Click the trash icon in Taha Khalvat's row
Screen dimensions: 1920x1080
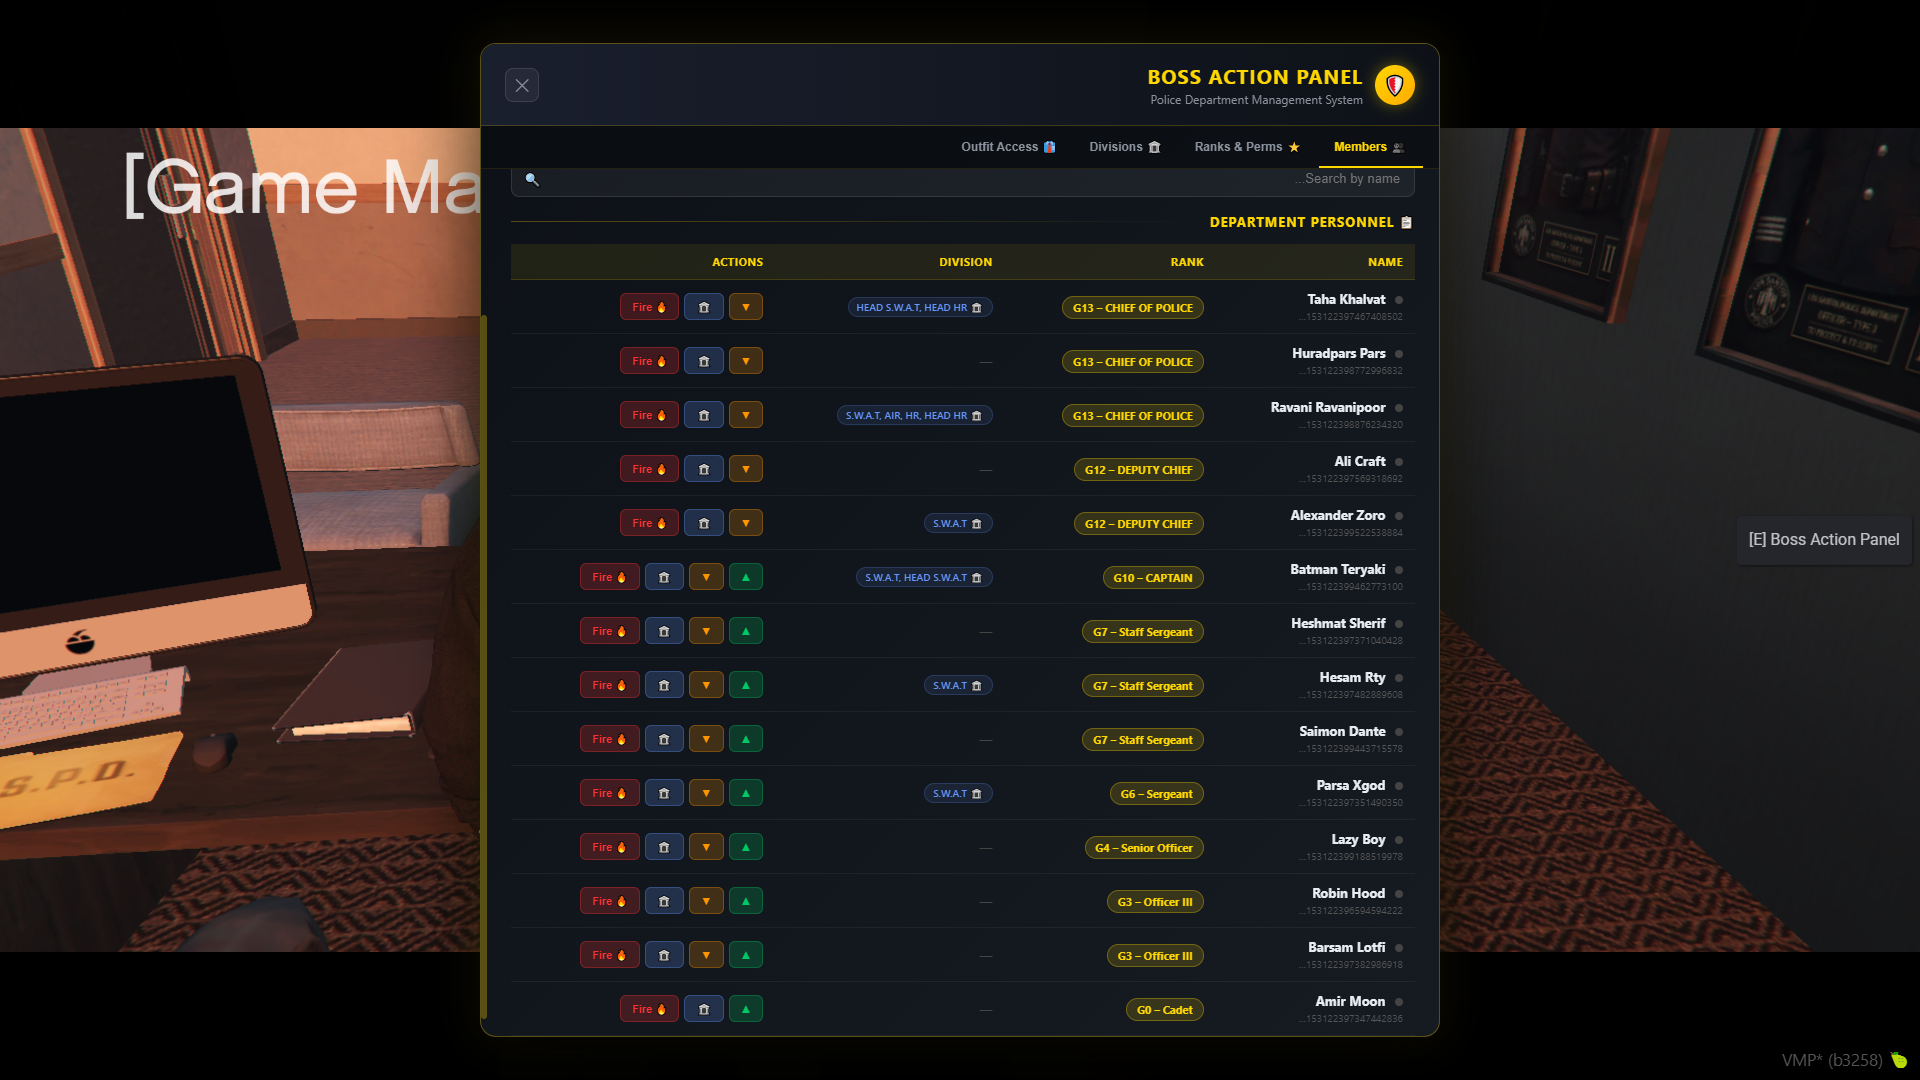tap(704, 307)
